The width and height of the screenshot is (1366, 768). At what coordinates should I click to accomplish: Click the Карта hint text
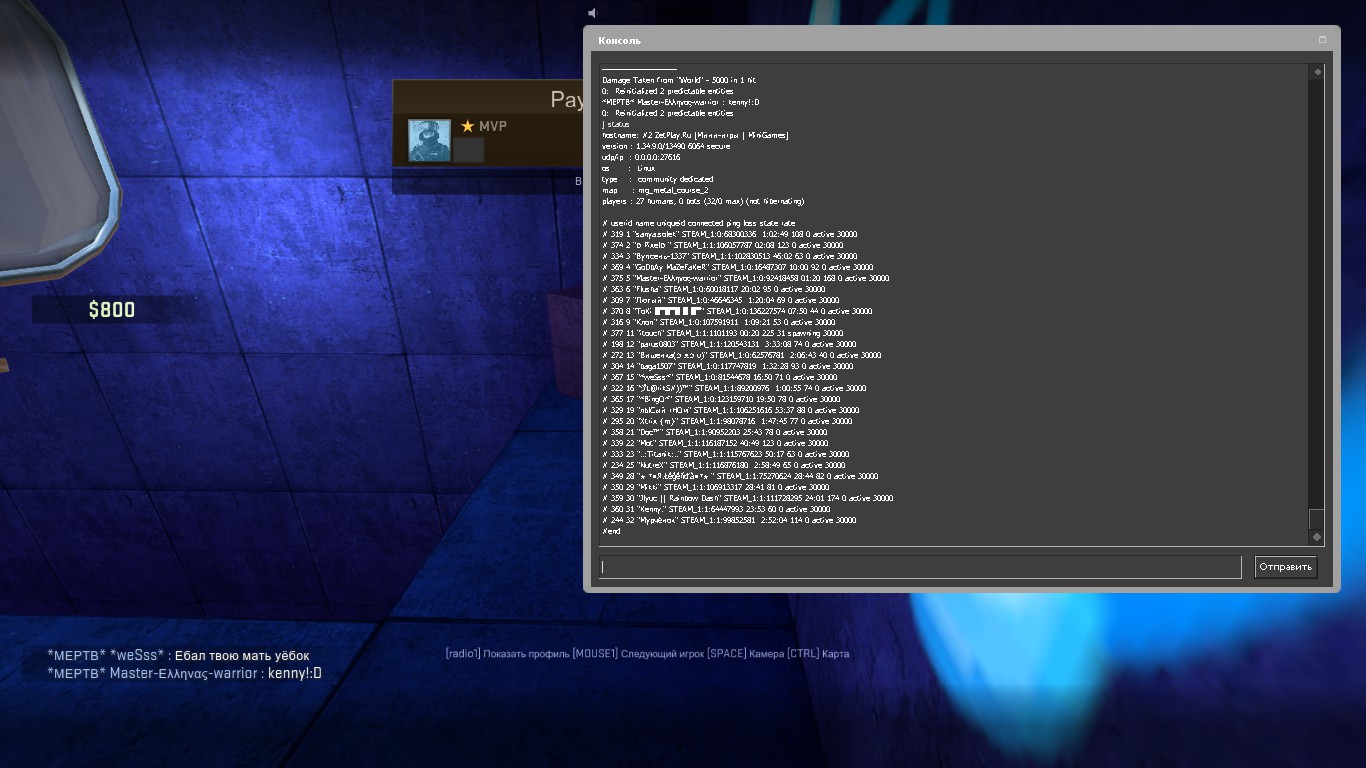835,654
